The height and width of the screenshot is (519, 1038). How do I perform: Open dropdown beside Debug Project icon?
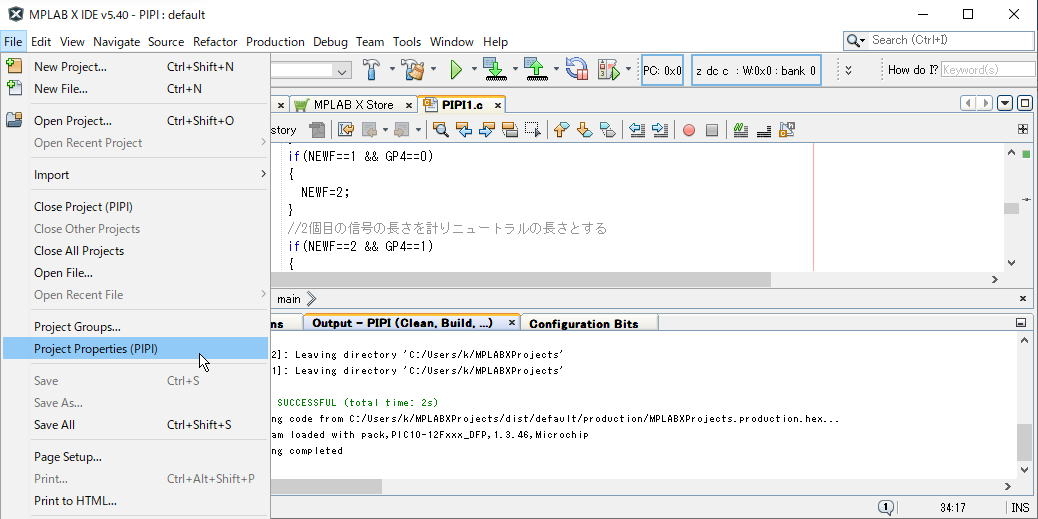628,69
